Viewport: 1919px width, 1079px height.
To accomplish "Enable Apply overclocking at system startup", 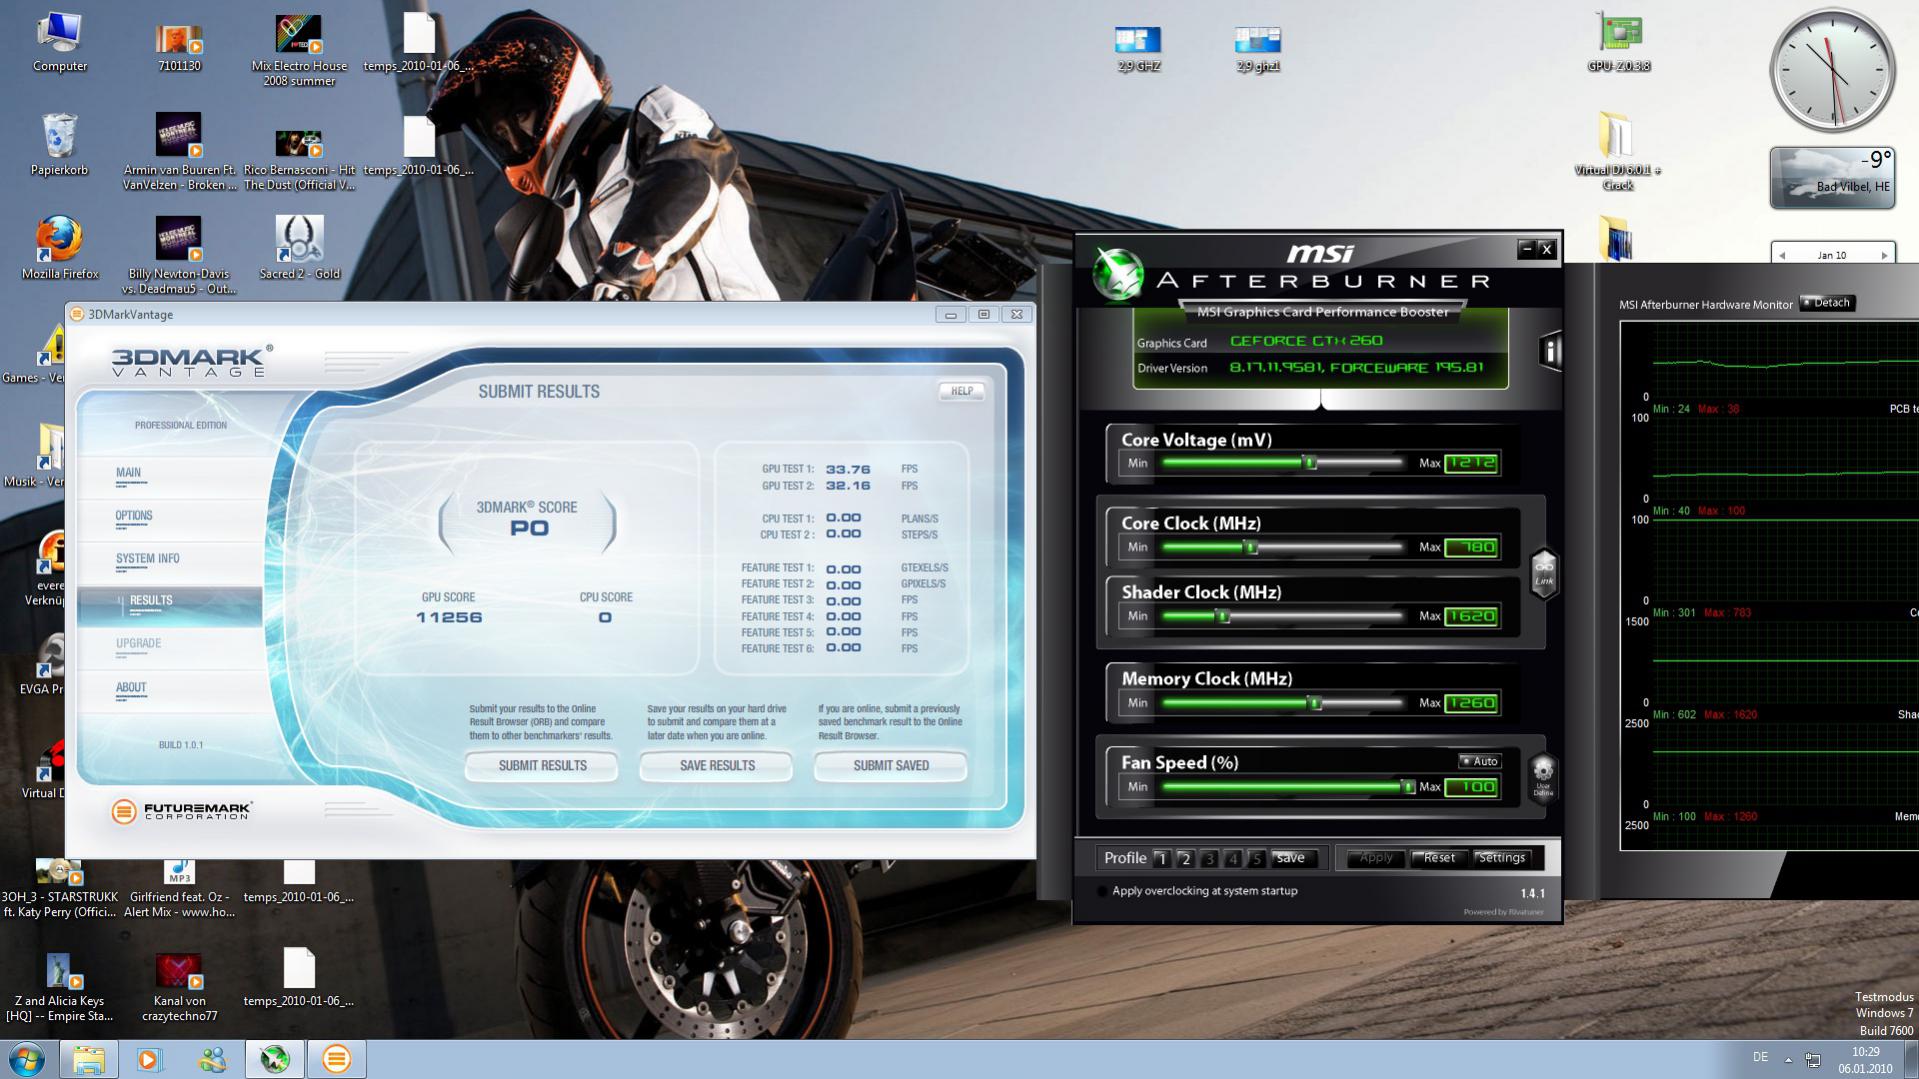I will 1102,891.
